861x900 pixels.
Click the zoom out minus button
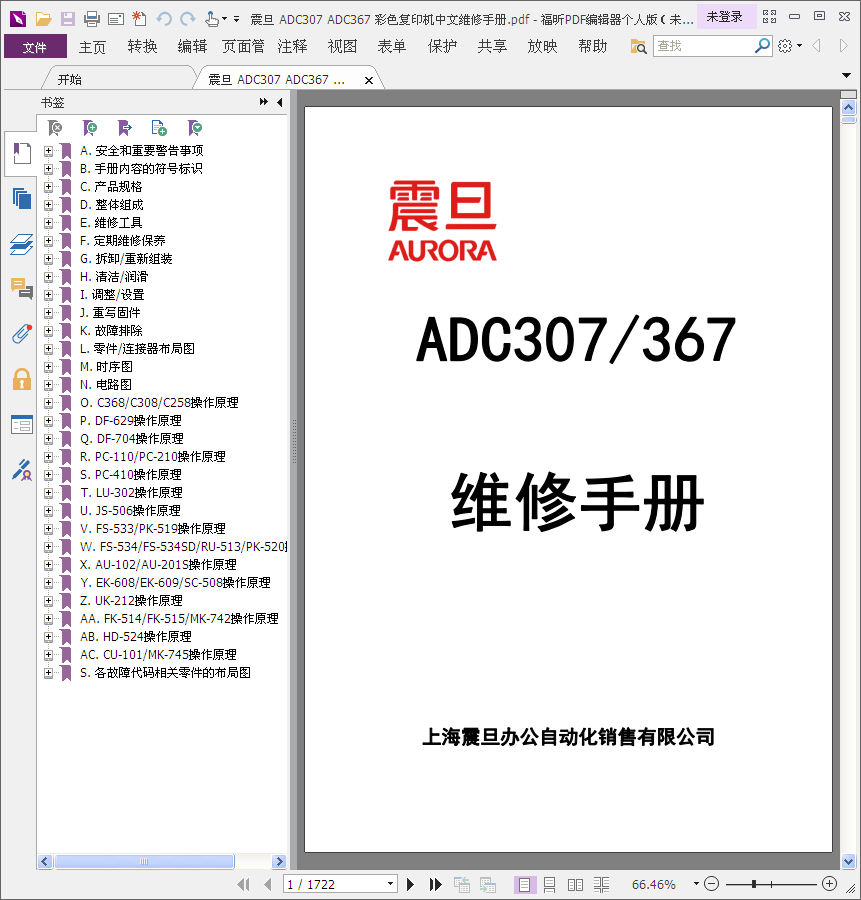click(712, 884)
